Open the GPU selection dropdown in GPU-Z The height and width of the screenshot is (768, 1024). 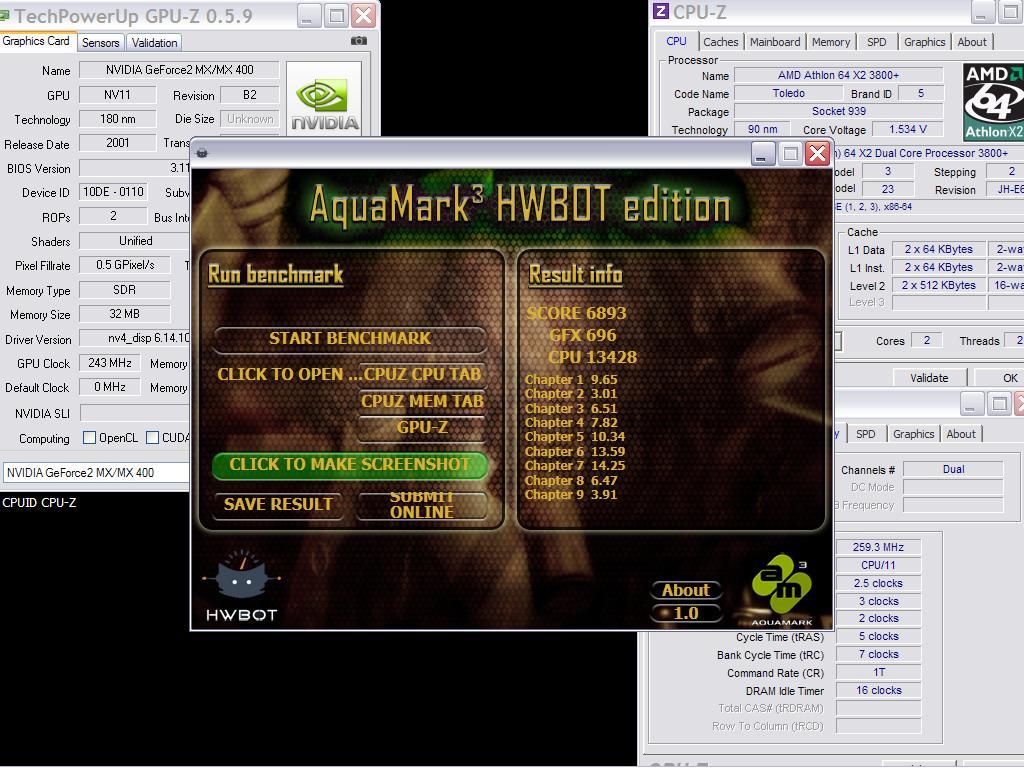click(x=96, y=472)
